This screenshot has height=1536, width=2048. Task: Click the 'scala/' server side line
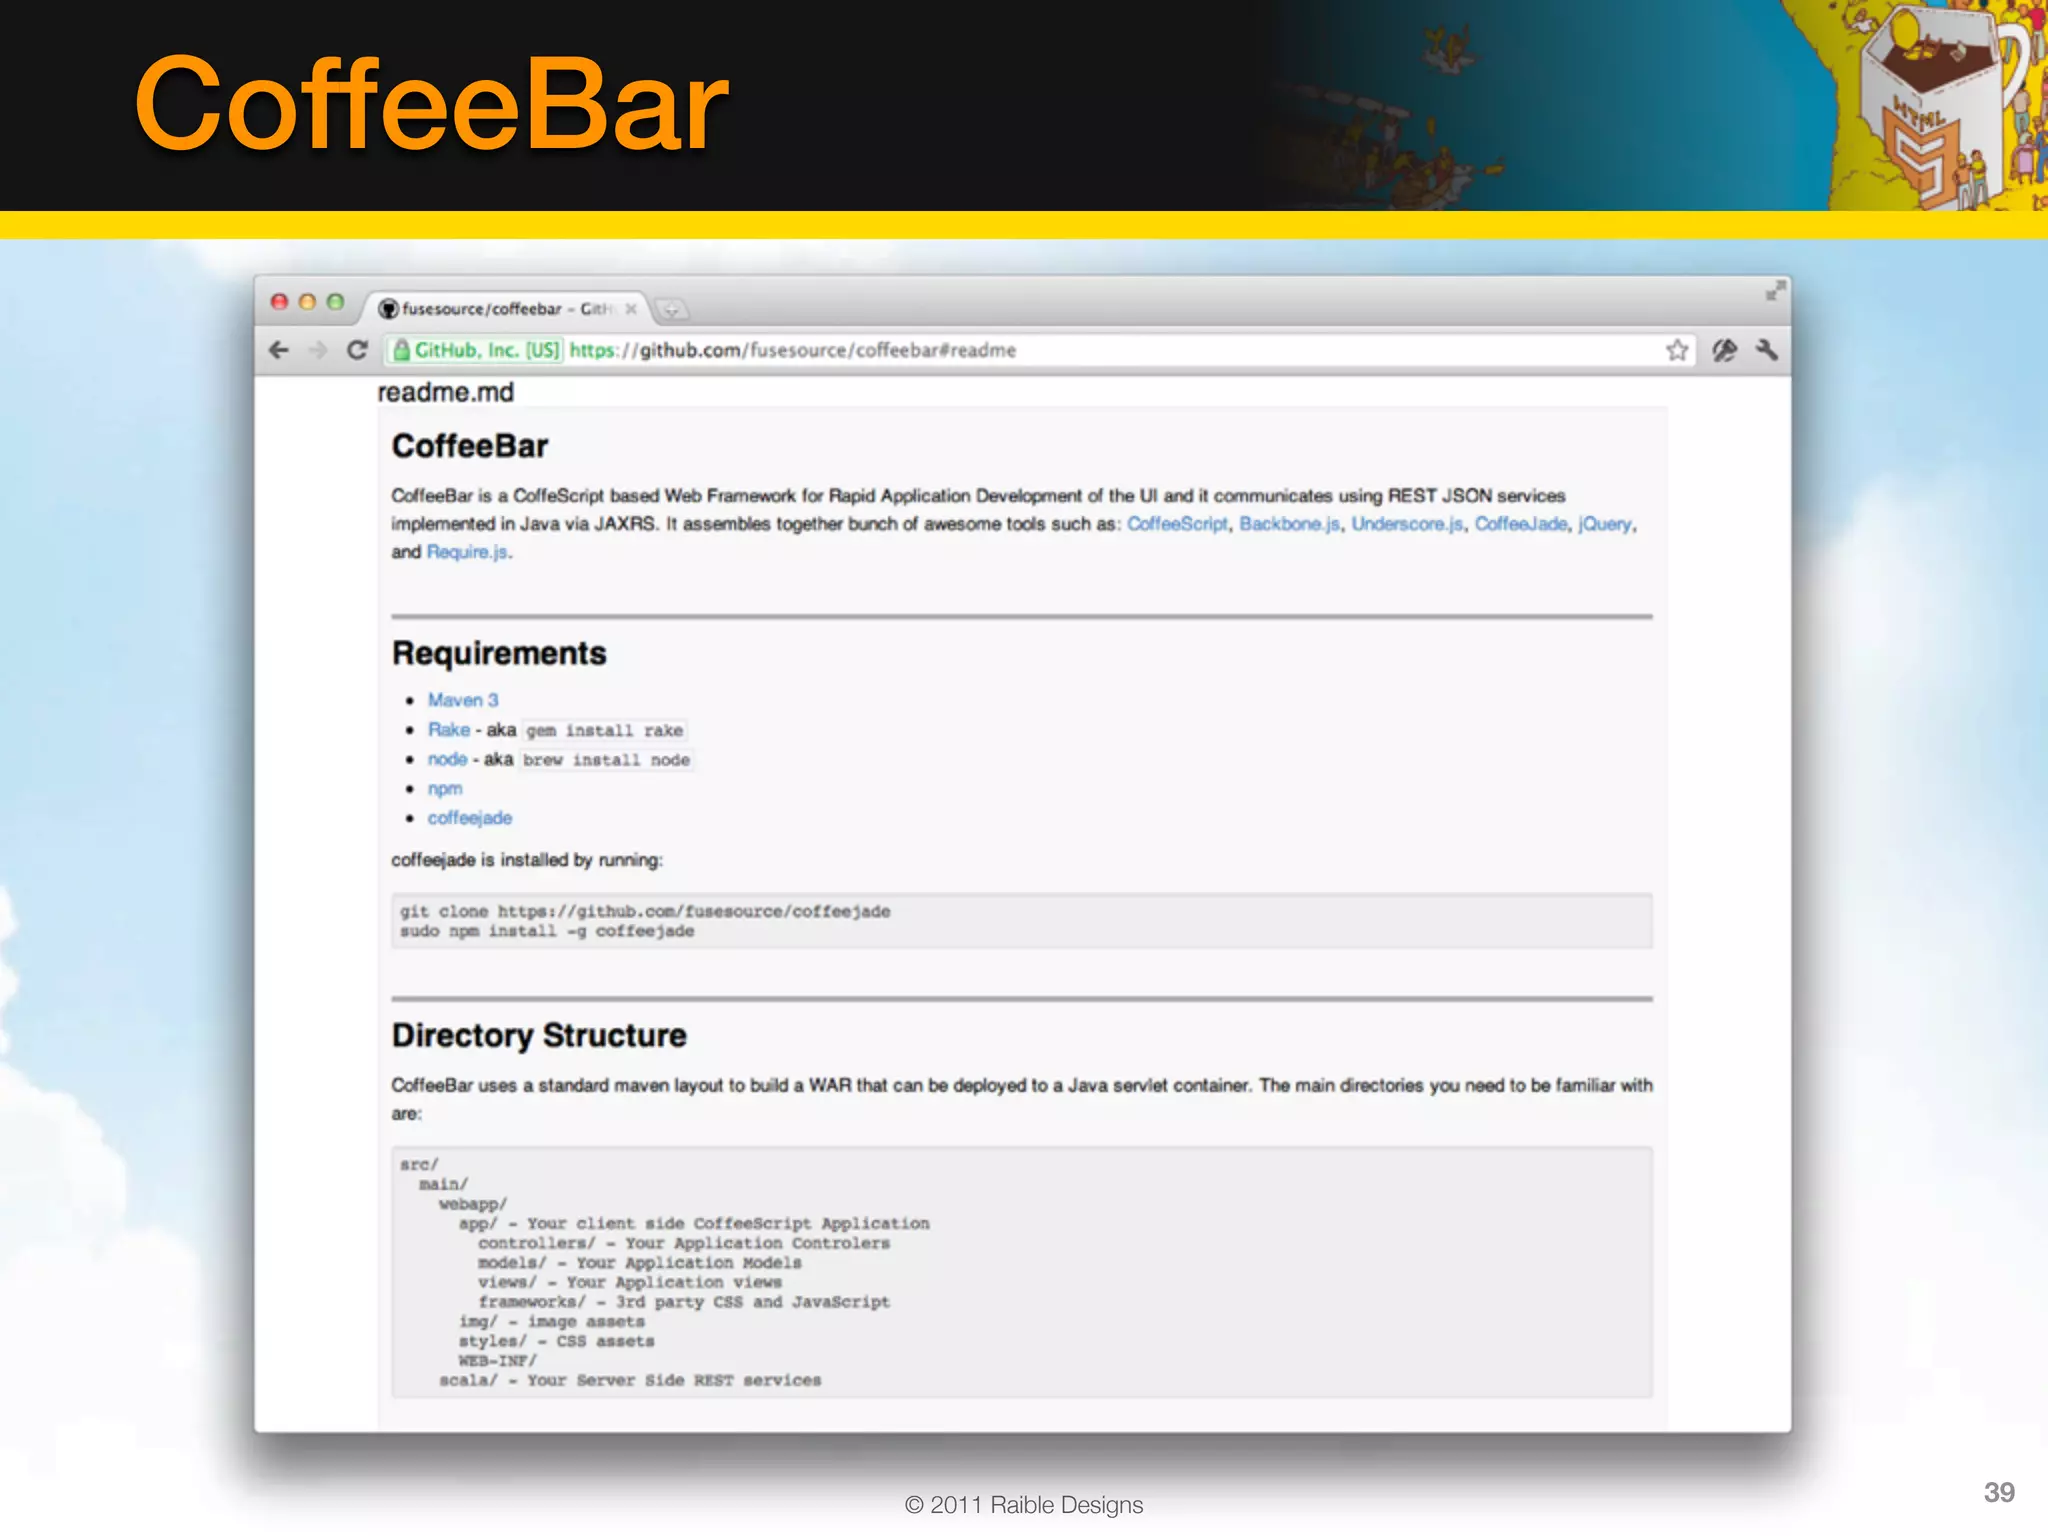click(x=631, y=1380)
